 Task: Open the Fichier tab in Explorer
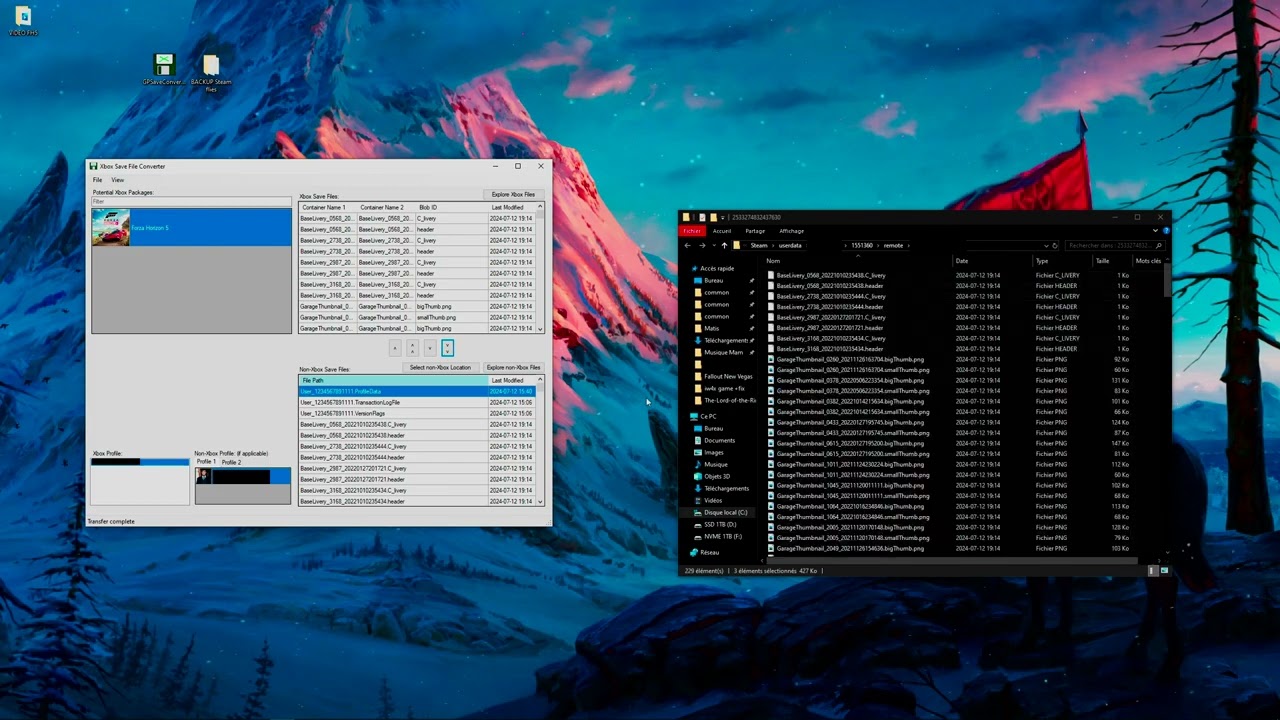(692, 231)
